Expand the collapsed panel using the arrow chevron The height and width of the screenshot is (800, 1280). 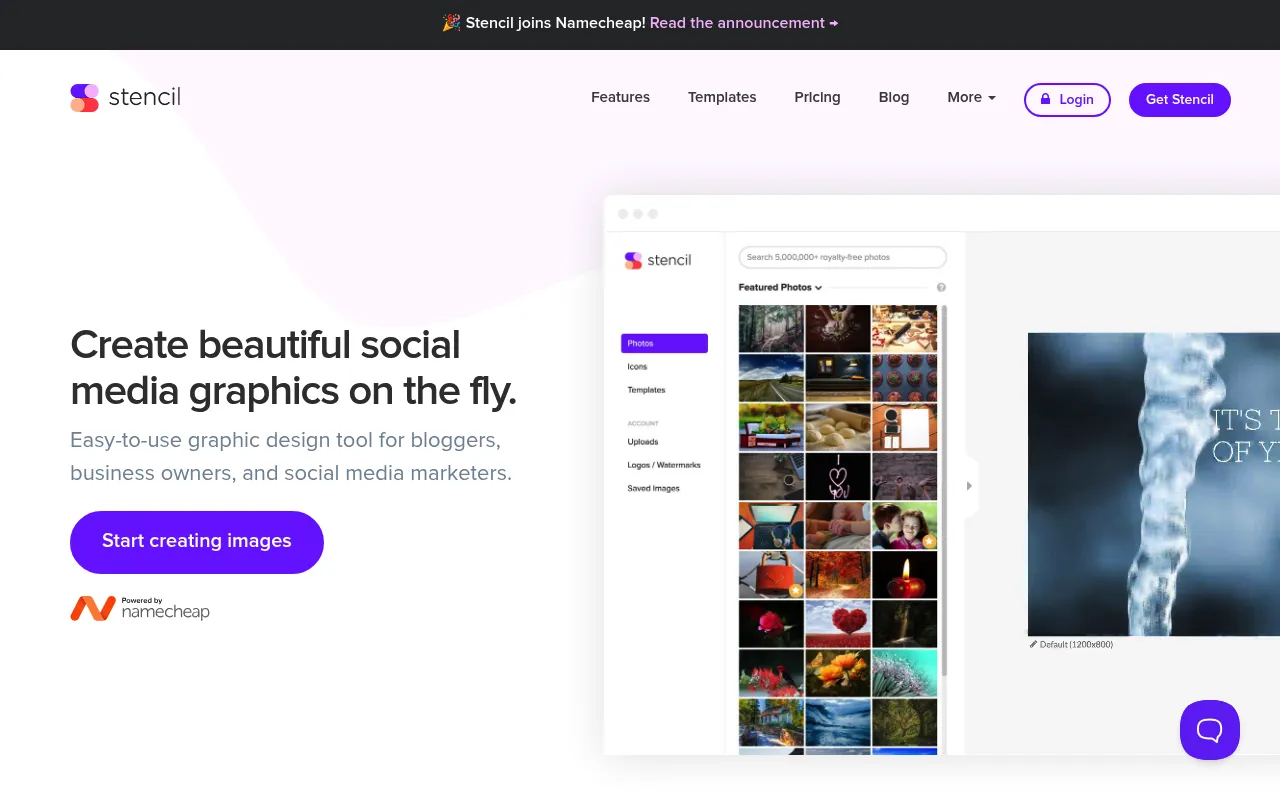click(968, 485)
